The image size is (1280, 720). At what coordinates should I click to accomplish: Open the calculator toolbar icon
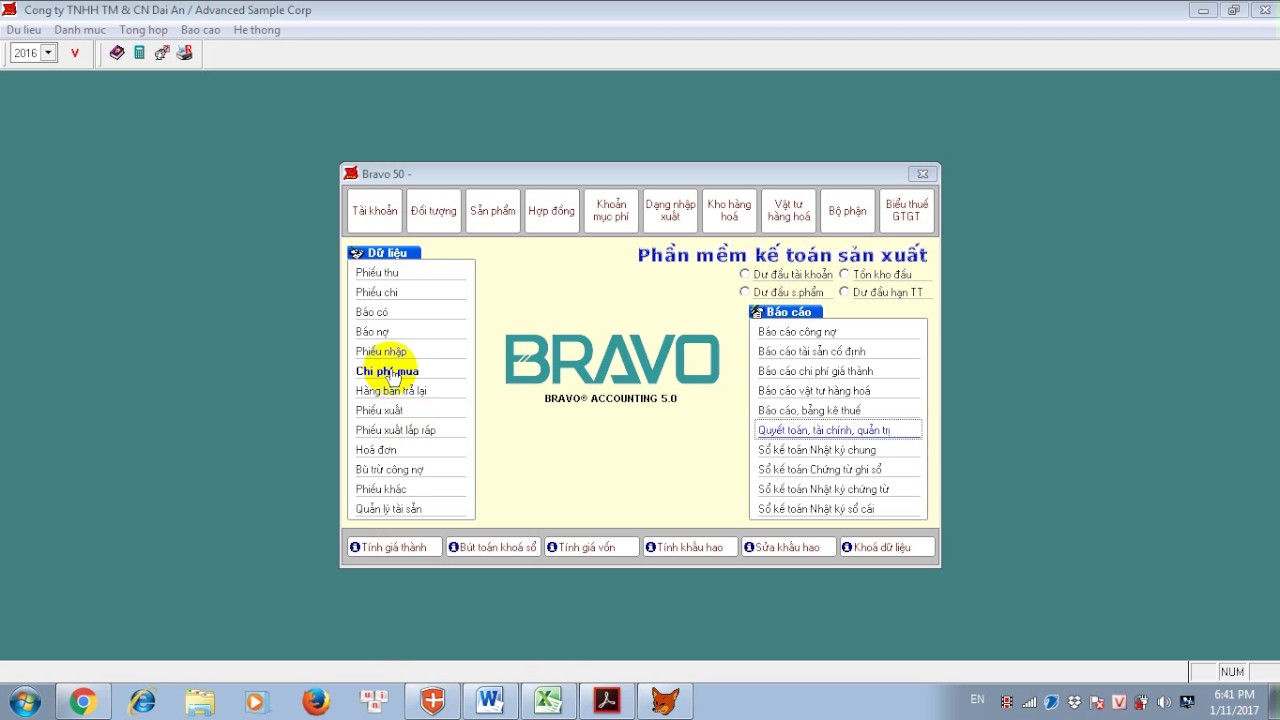point(139,53)
